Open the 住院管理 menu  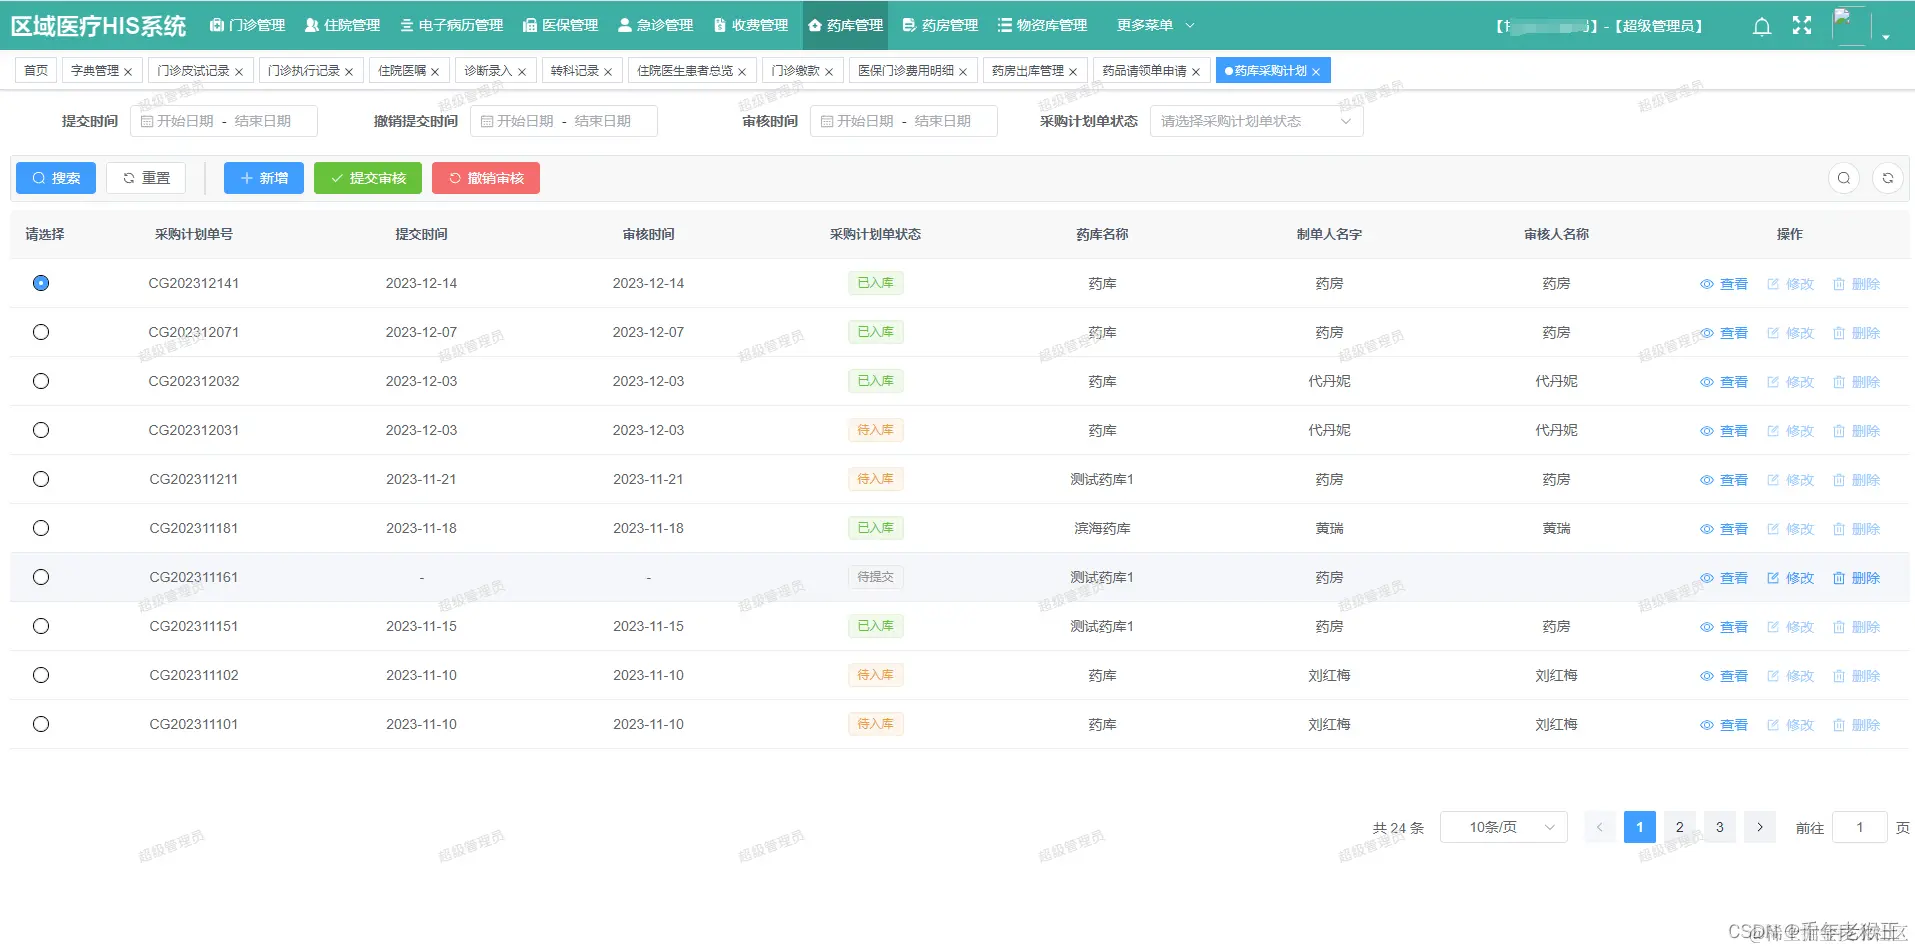click(x=342, y=25)
